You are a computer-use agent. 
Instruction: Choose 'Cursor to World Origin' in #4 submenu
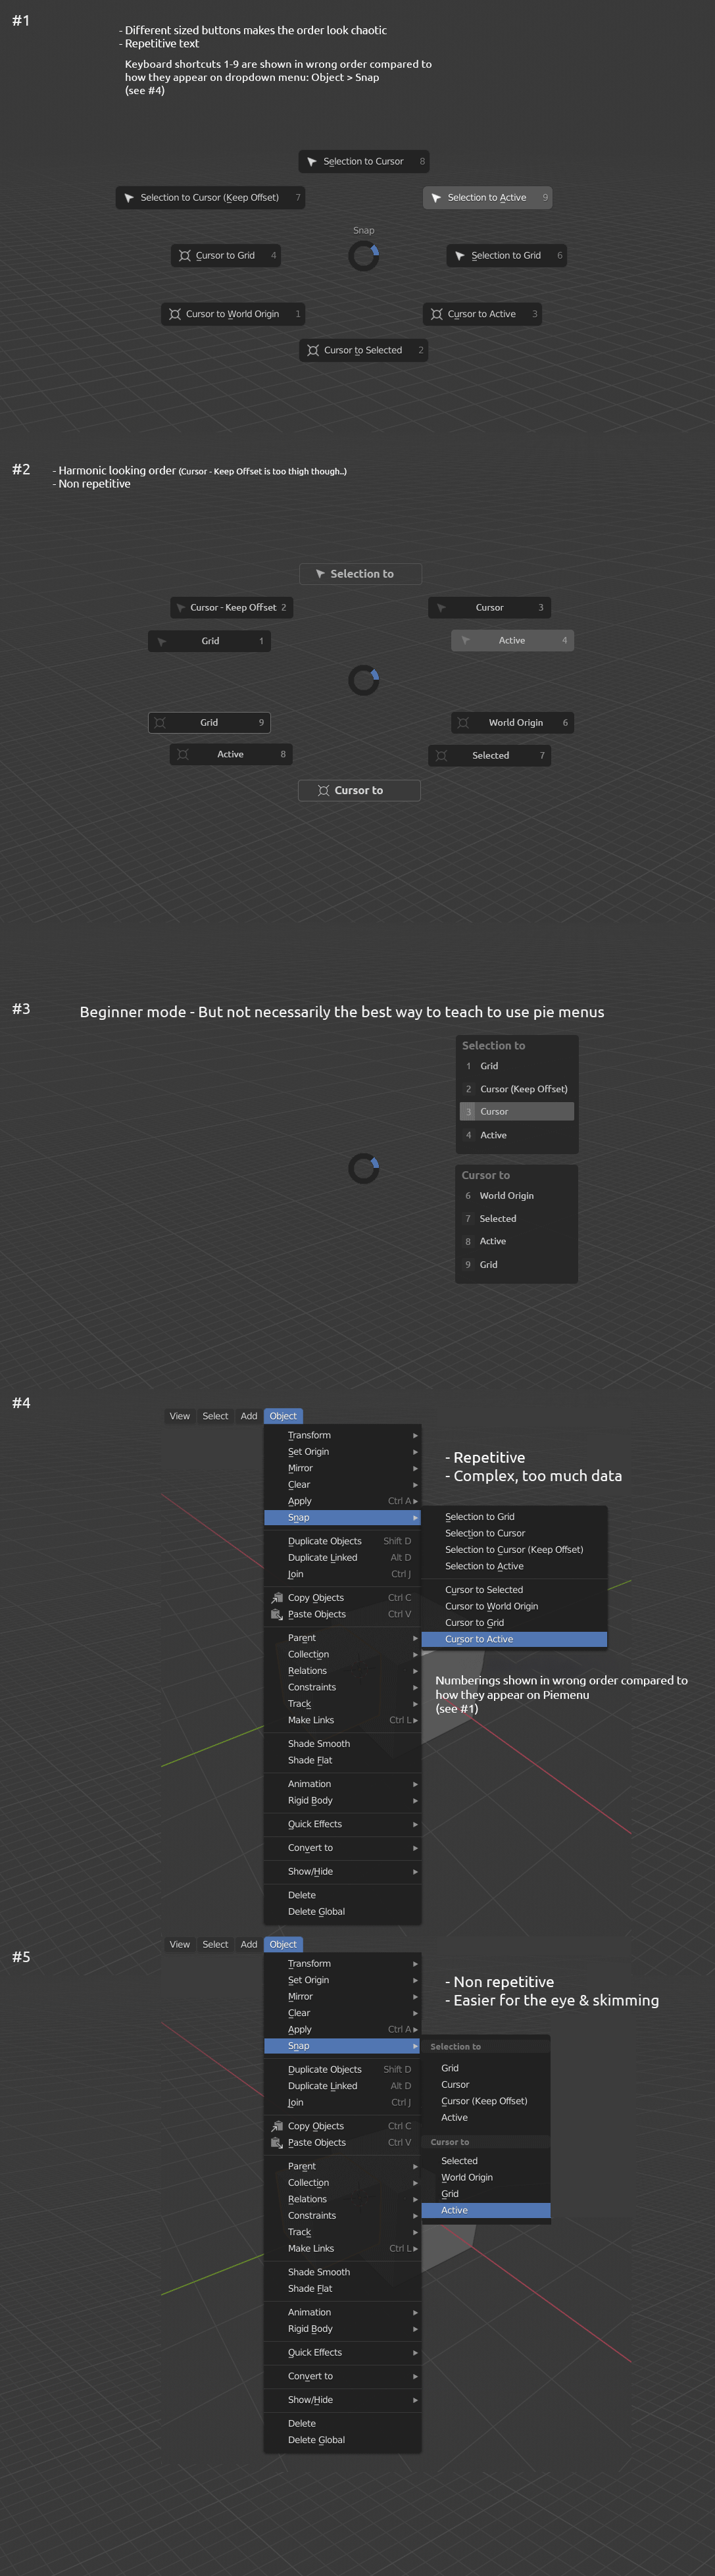514,1606
